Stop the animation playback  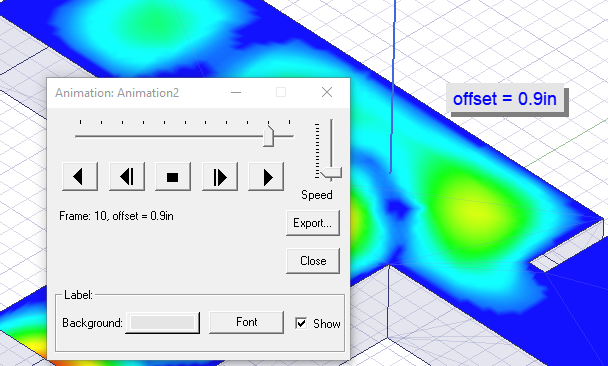173,177
